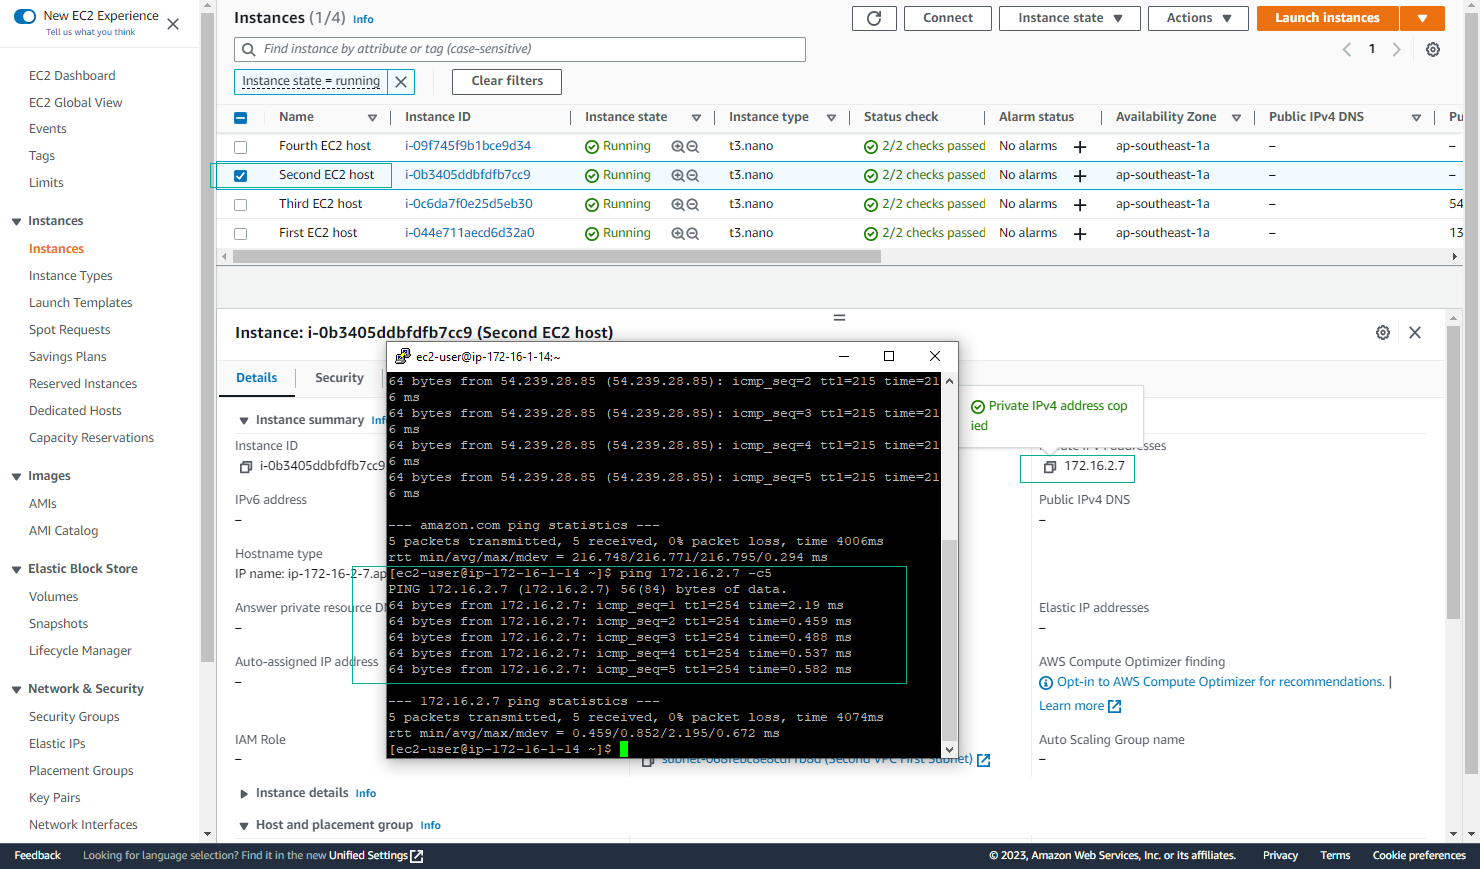Sort by Instance state column
Screen dimensions: 1480x869
(x=696, y=118)
